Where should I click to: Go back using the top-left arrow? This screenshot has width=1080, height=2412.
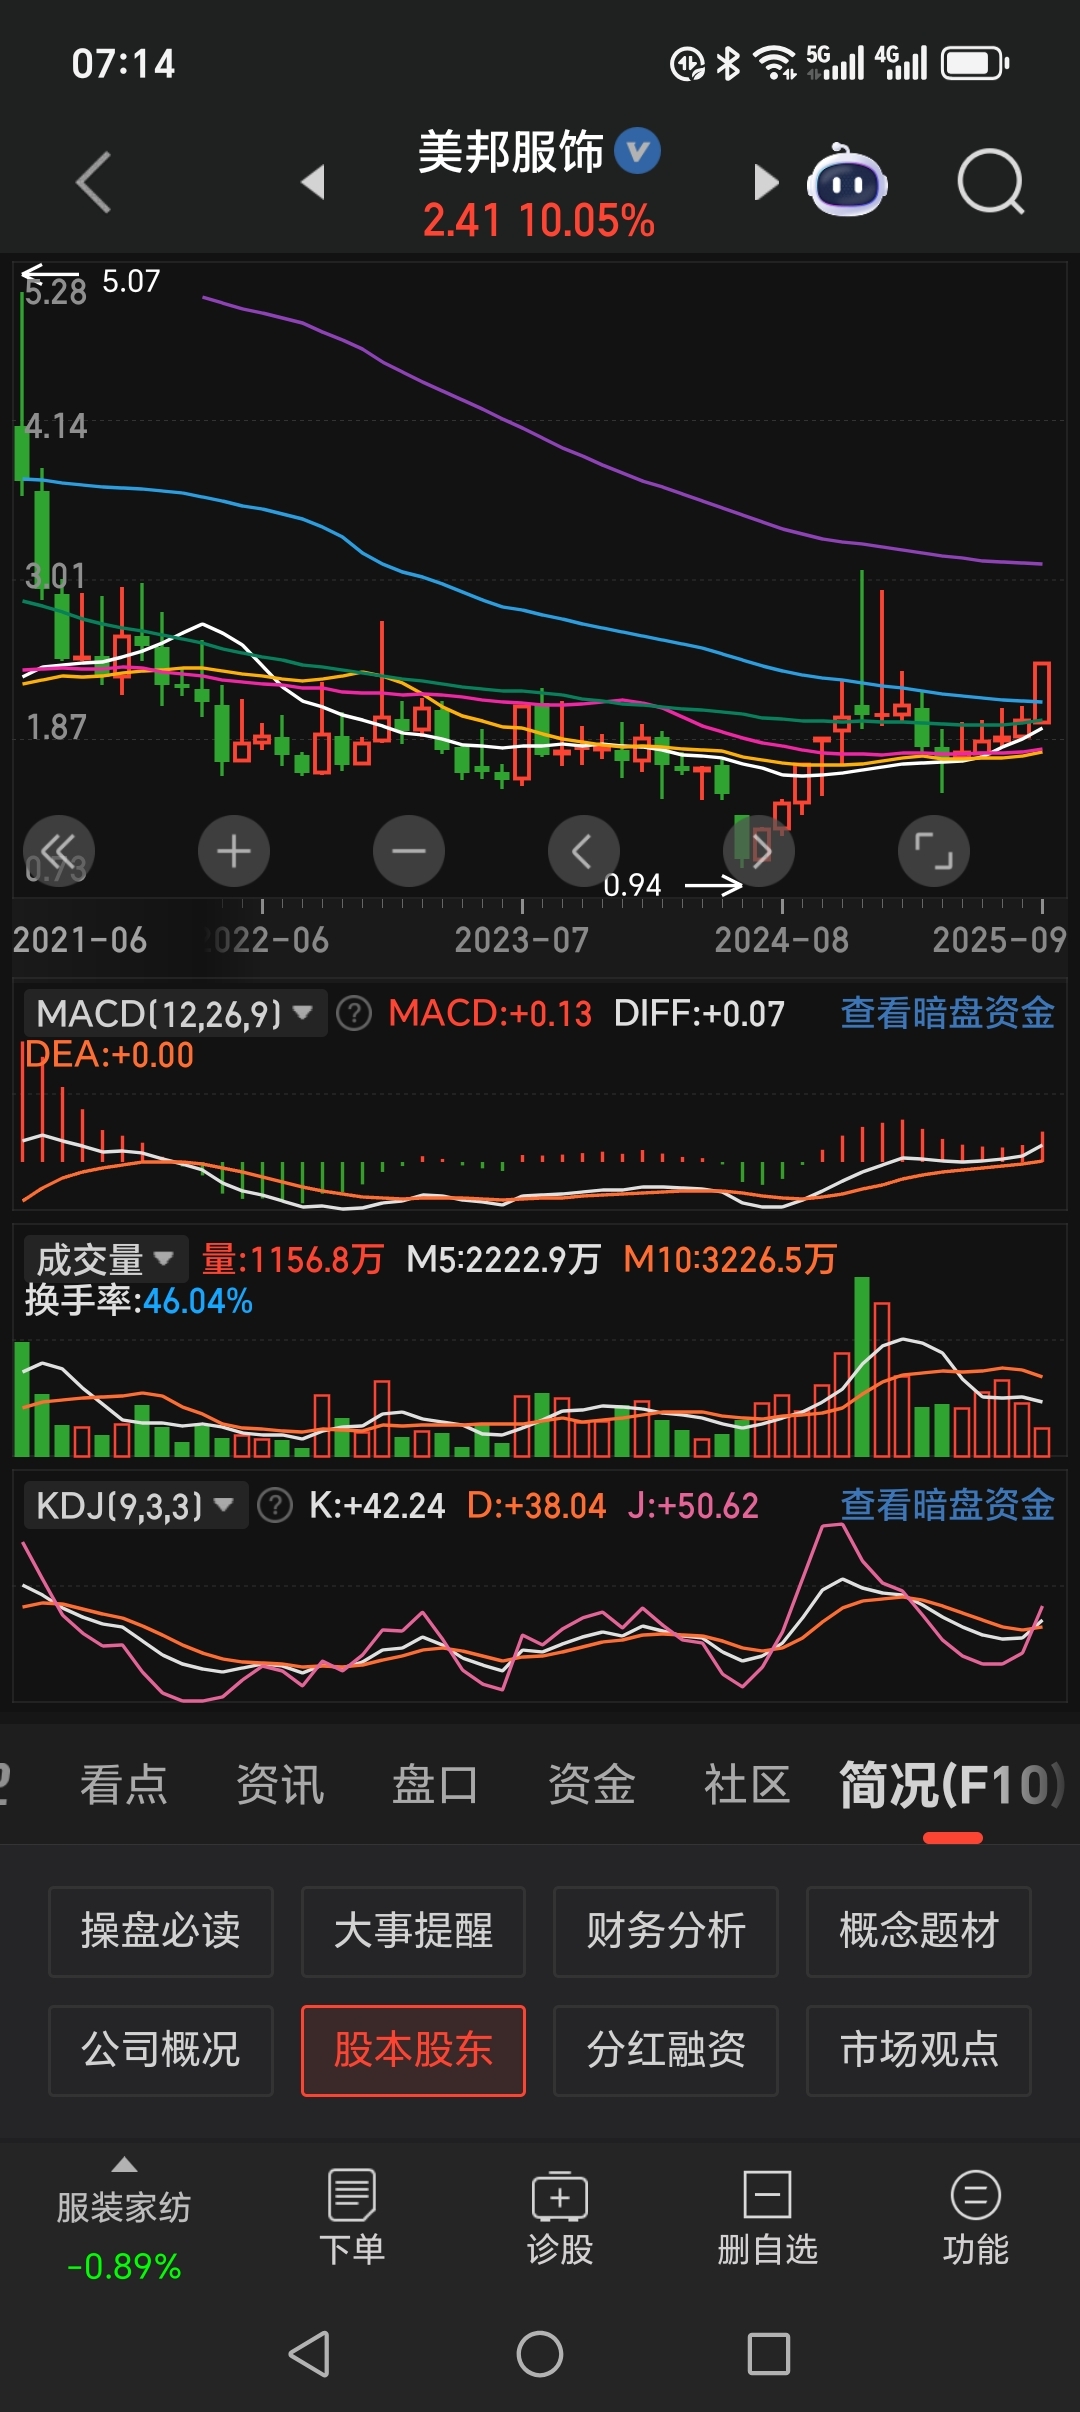[x=94, y=182]
